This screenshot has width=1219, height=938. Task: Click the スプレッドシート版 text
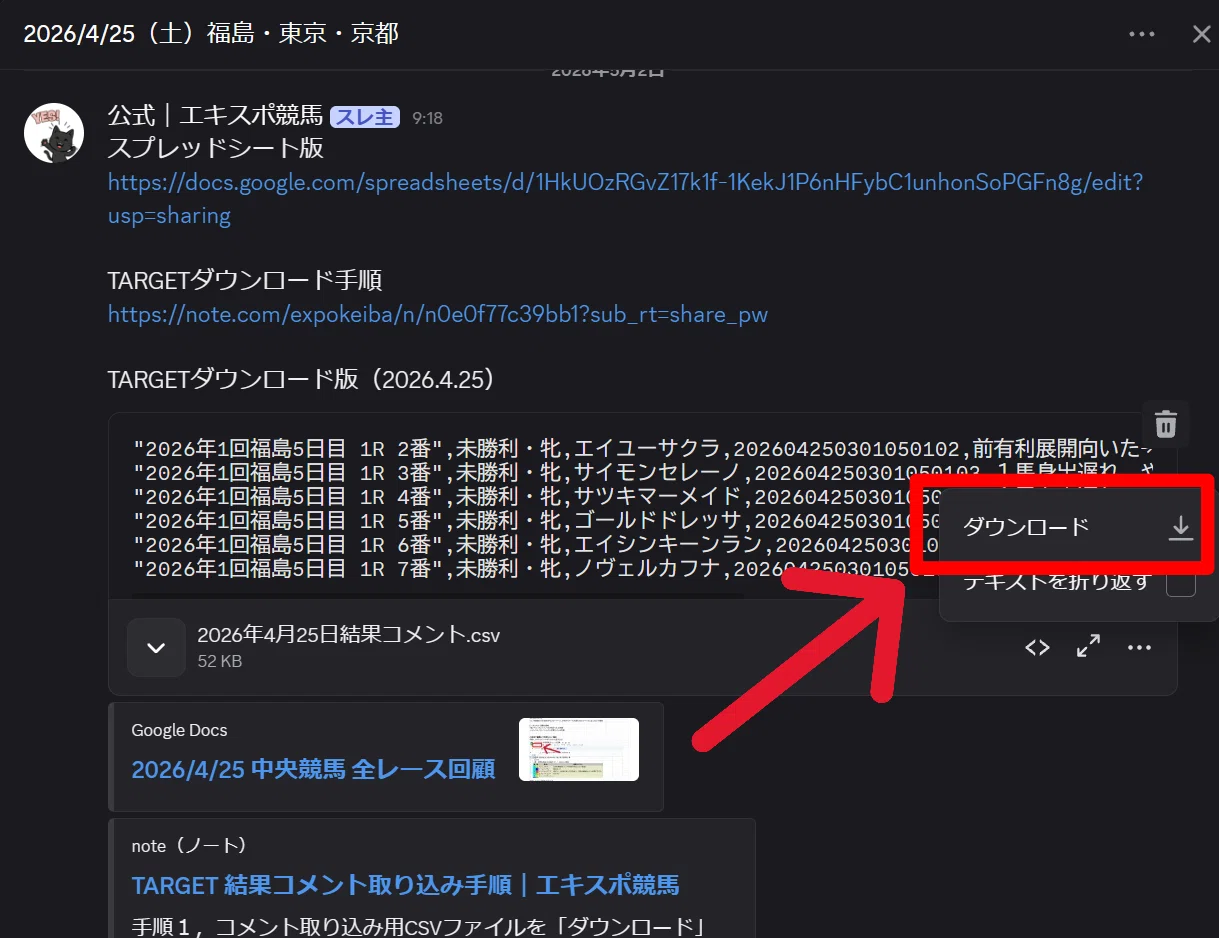pos(216,148)
